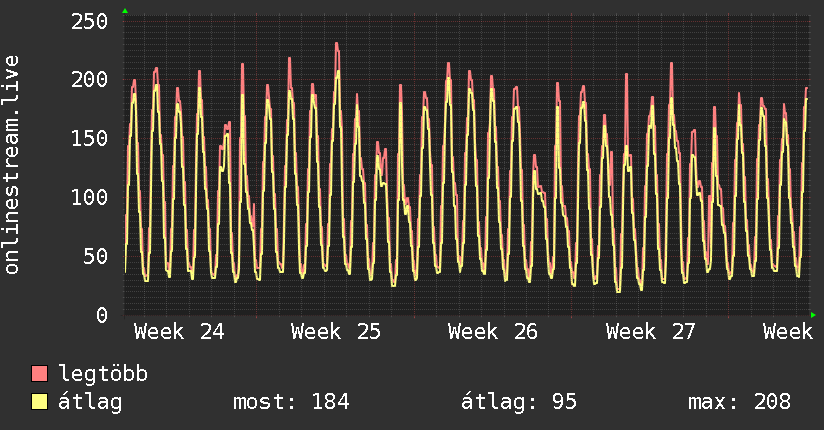Image resolution: width=824 pixels, height=430 pixels.
Task: Click the legtöbb legend label
Action: pyautogui.click(x=103, y=374)
